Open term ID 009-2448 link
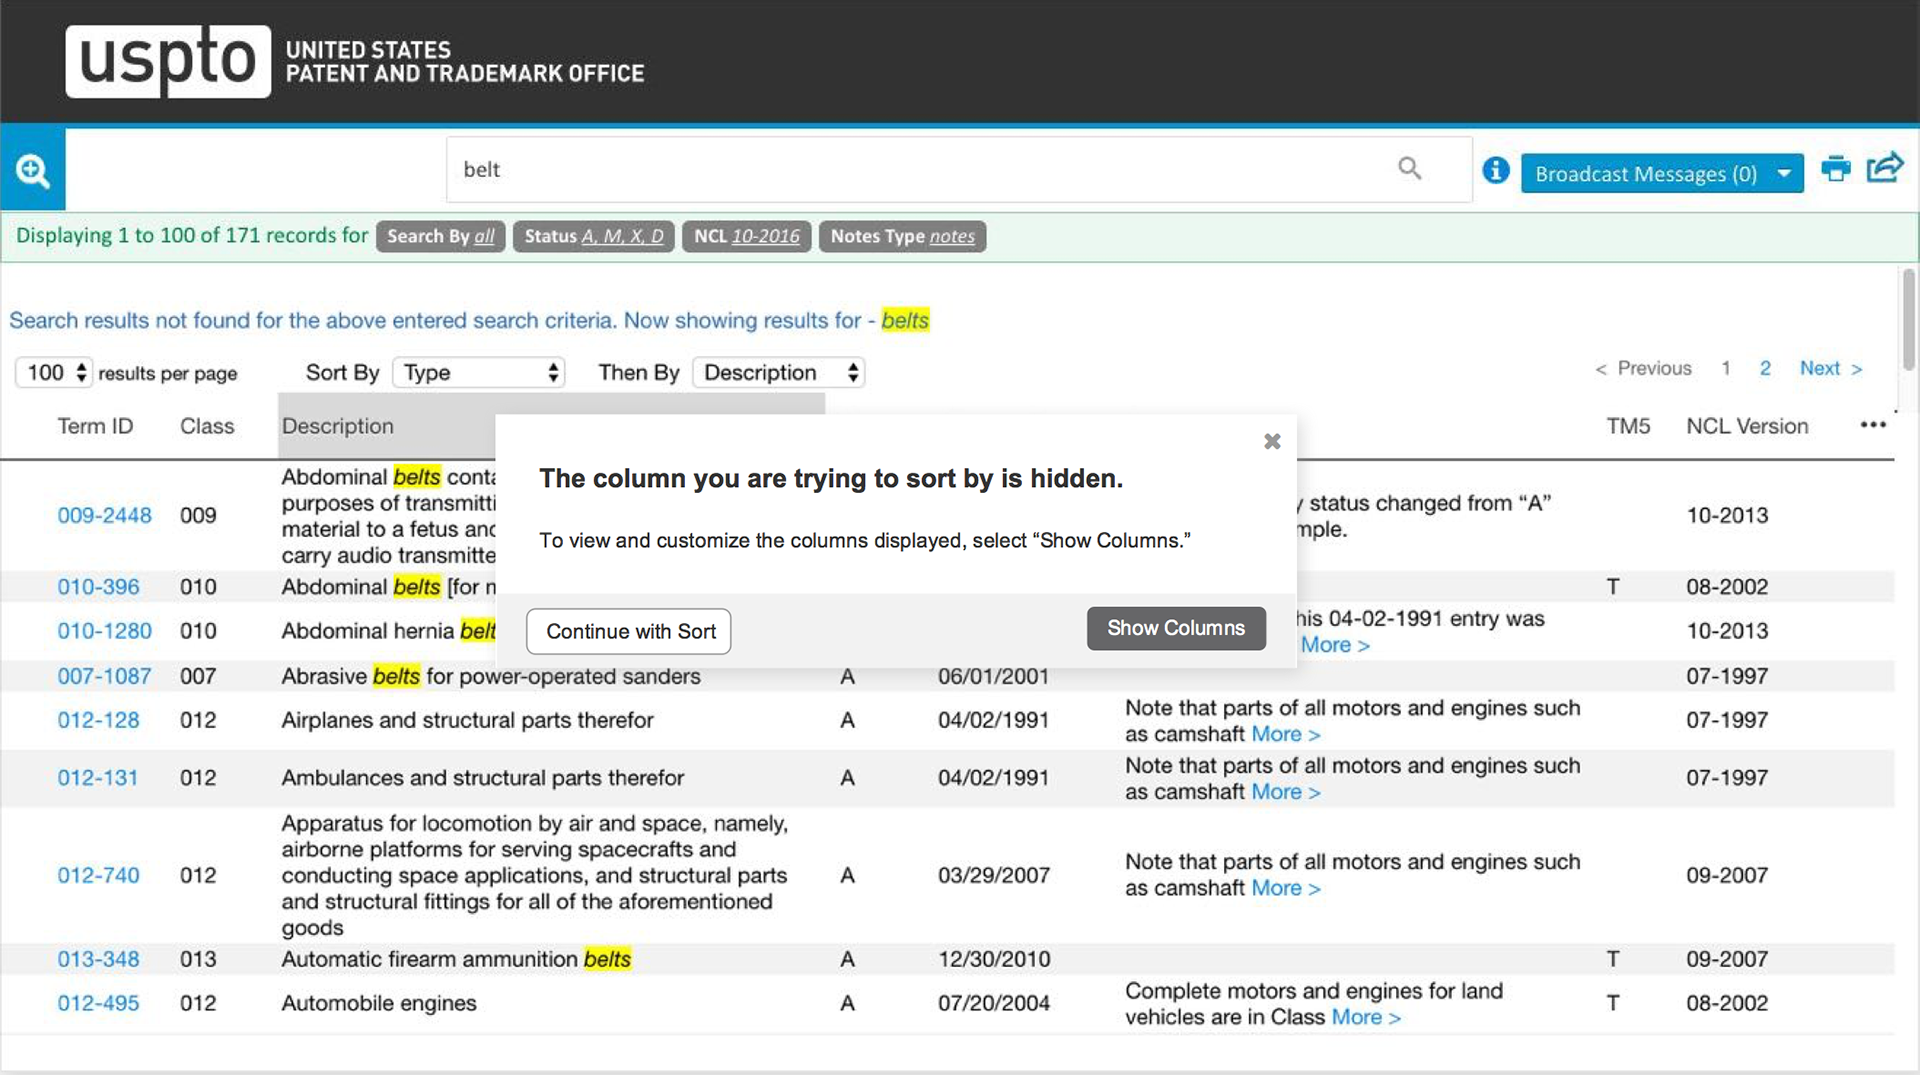This screenshot has height=1075, width=1920. 104,516
